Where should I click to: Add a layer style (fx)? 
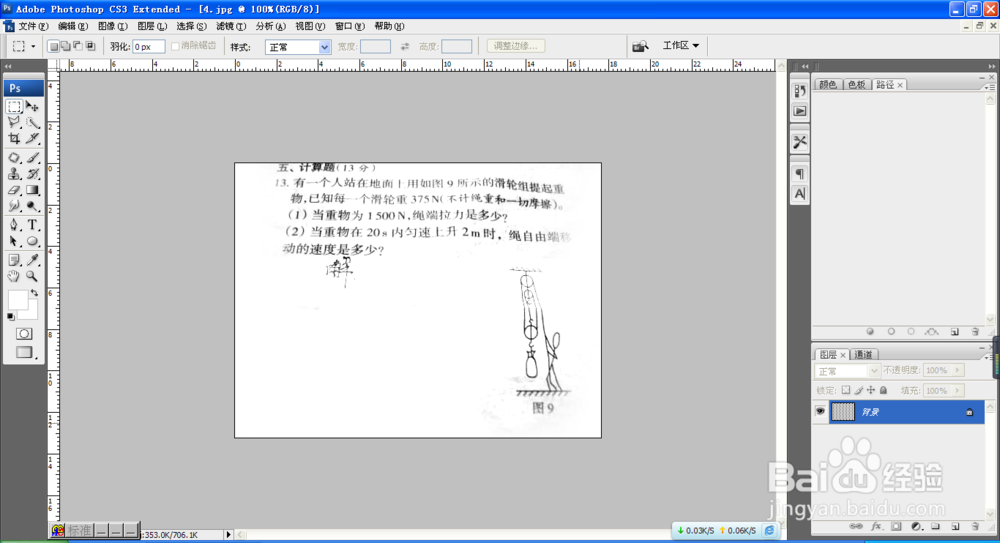pyautogui.click(x=876, y=526)
